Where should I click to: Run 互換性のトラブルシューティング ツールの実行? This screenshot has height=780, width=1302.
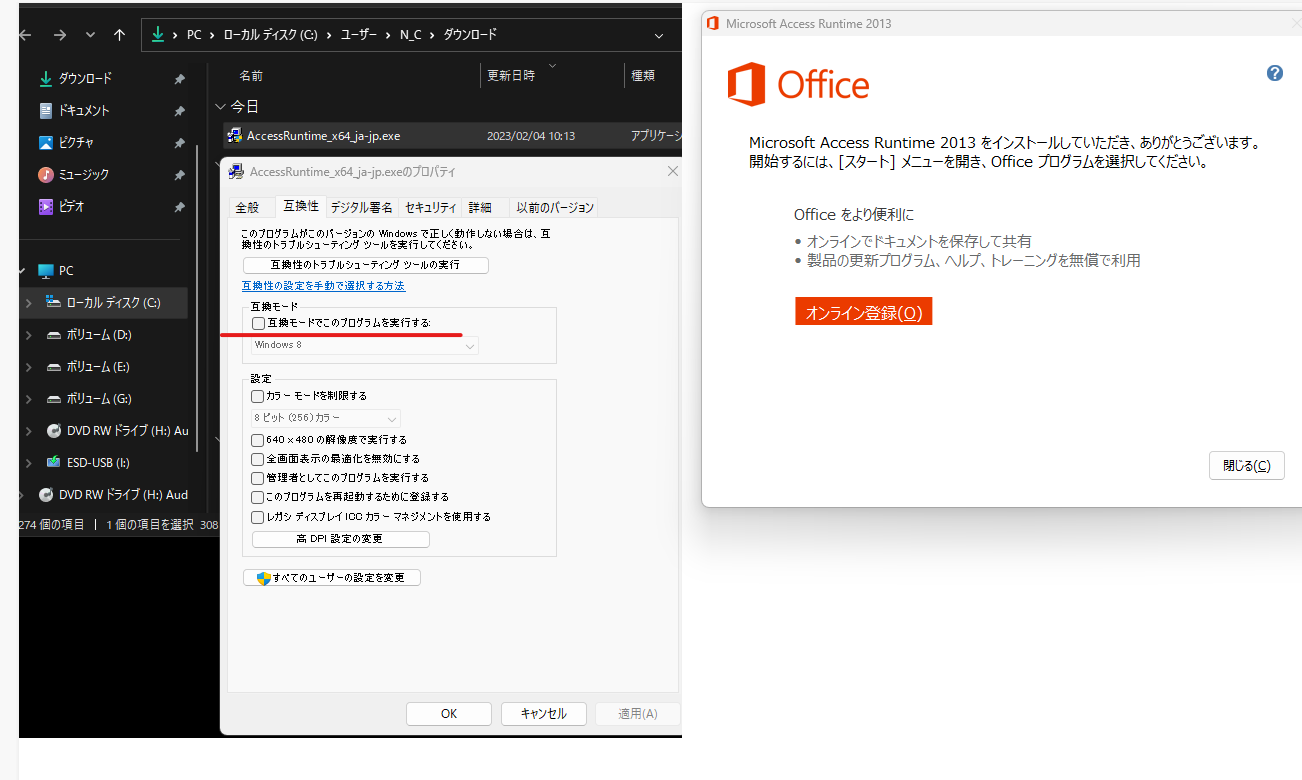[x=366, y=265]
